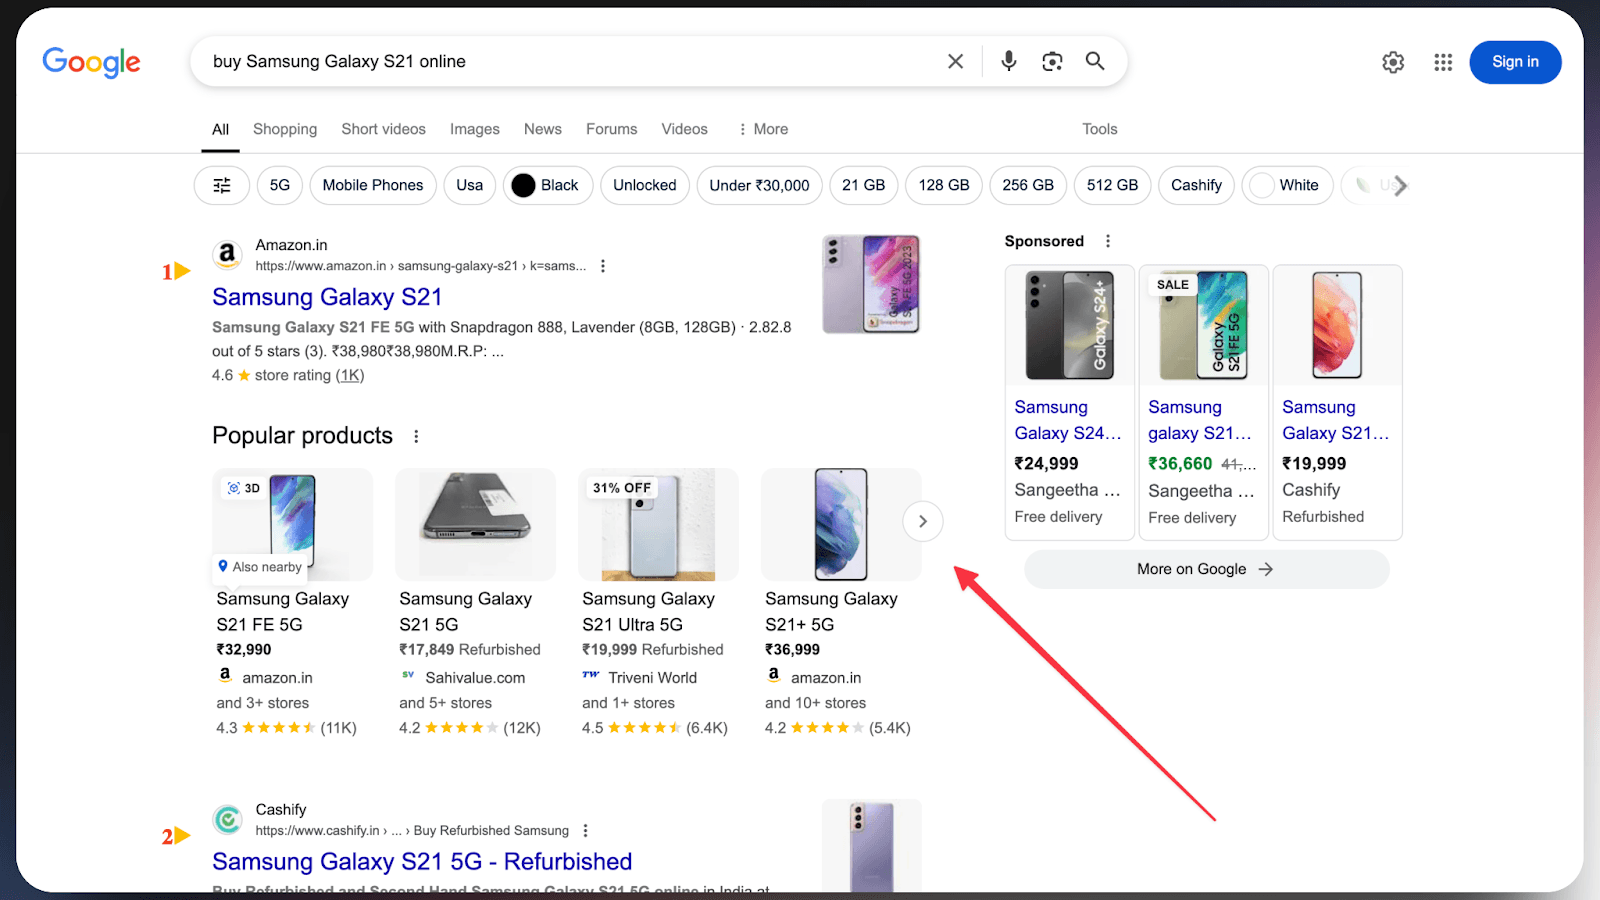Start voice search with the microphone icon

point(1009,62)
